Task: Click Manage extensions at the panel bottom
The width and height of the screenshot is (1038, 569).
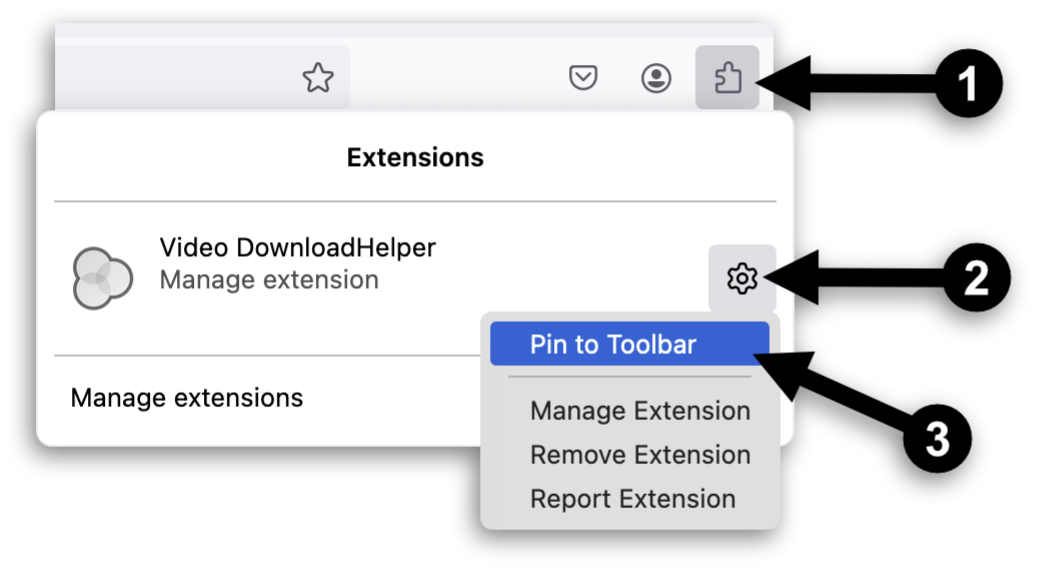Action: point(187,398)
